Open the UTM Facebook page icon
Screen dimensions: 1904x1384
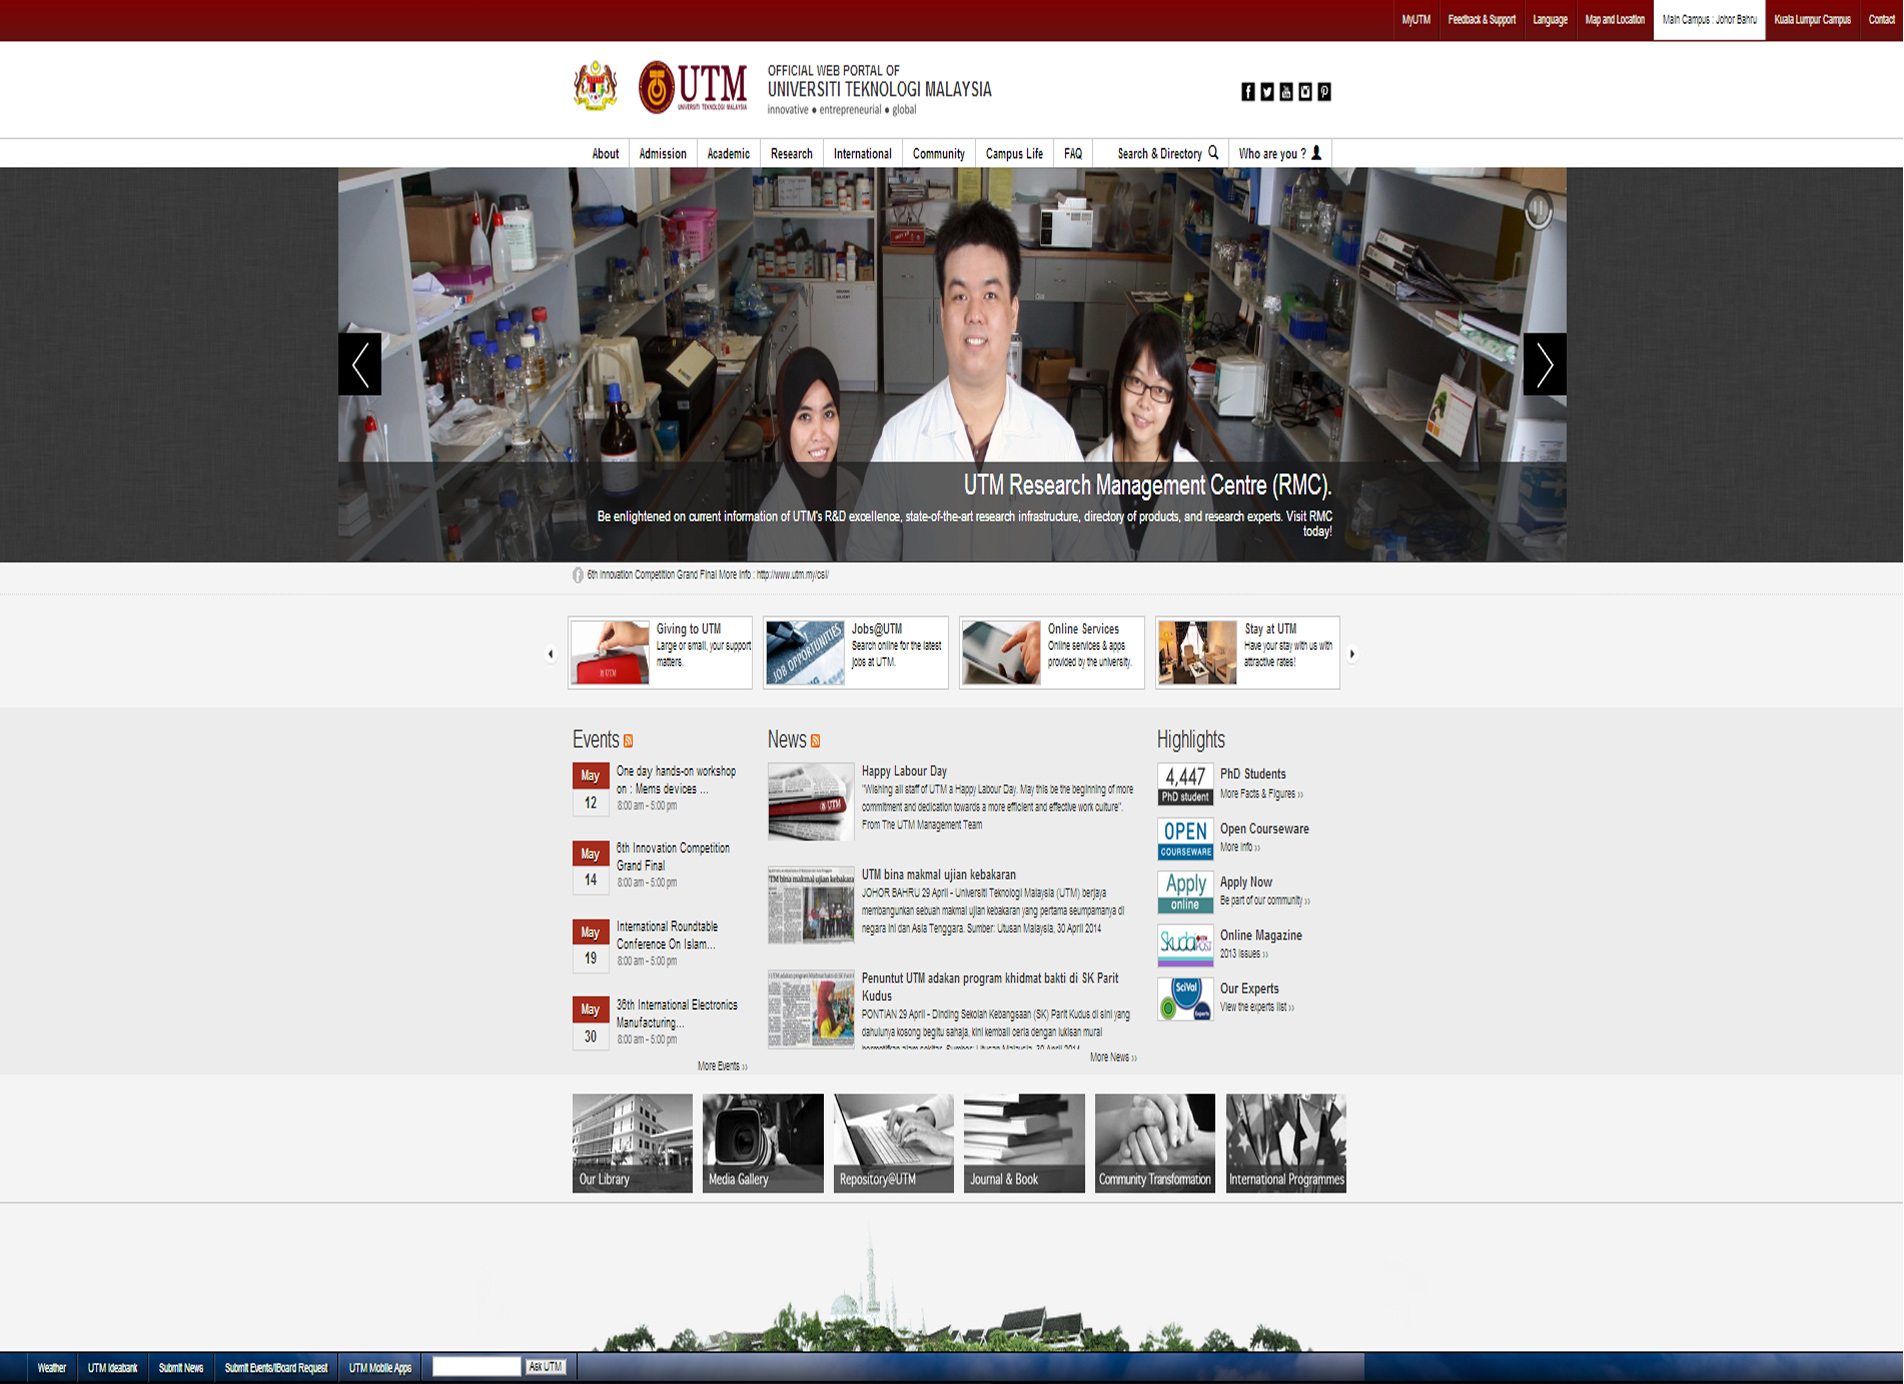1247,92
